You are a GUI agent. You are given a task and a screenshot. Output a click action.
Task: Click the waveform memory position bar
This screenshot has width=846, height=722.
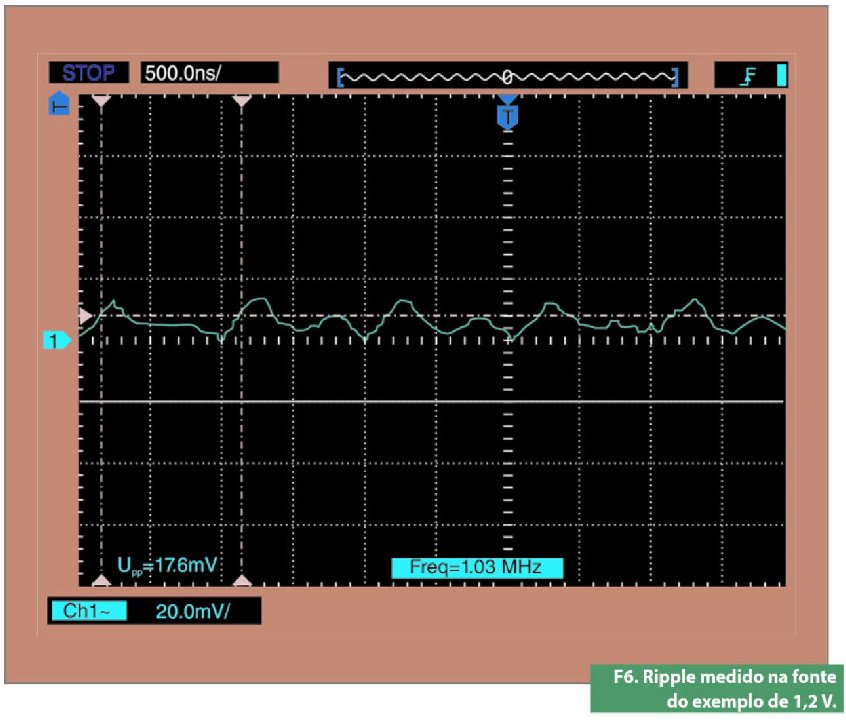pos(508,76)
